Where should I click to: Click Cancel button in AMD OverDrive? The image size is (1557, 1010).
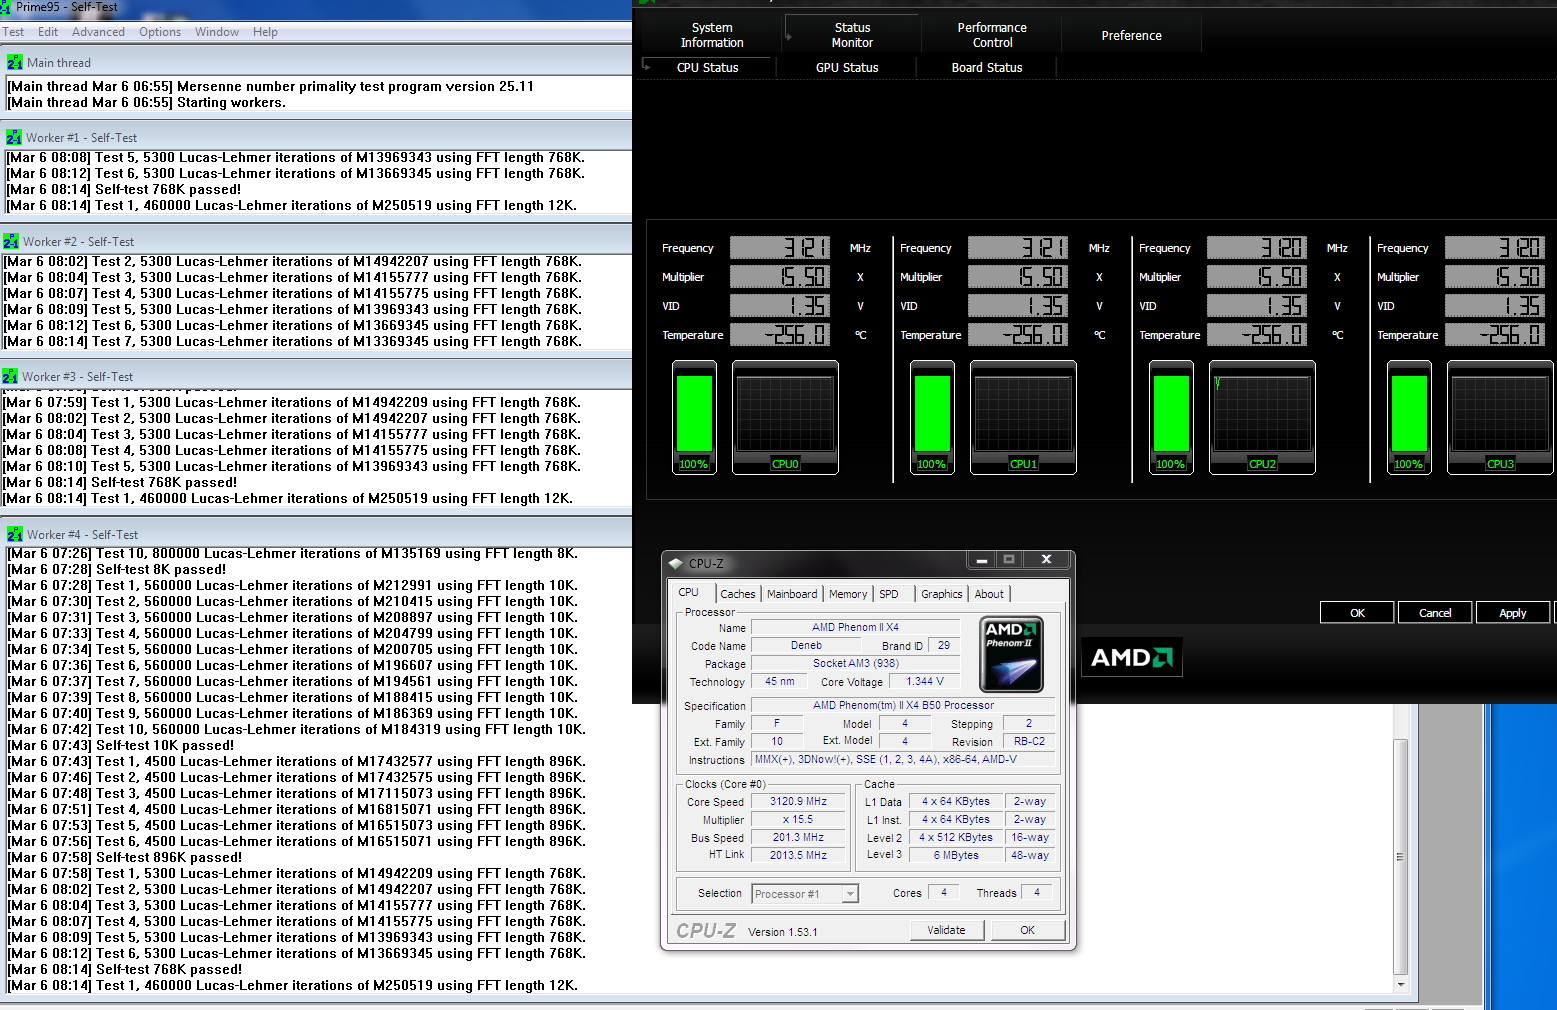pyautogui.click(x=1435, y=612)
